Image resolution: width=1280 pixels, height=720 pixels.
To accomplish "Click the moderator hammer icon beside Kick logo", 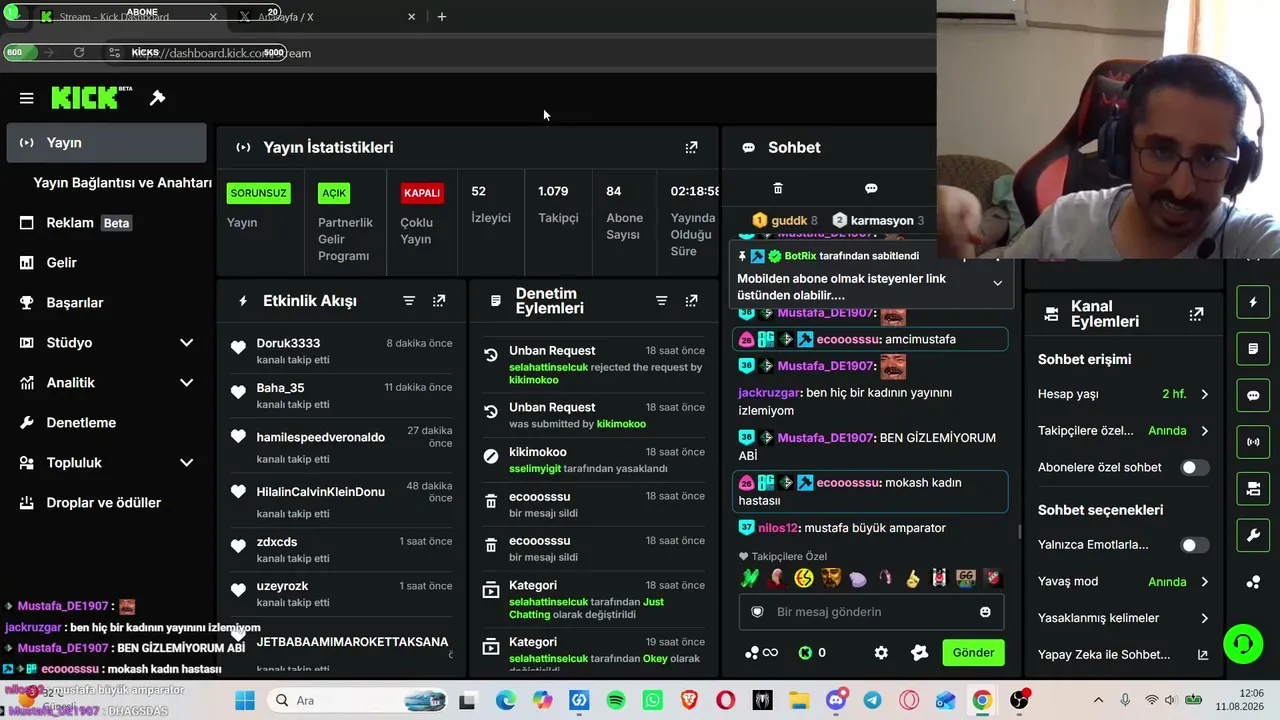I will (157, 98).
